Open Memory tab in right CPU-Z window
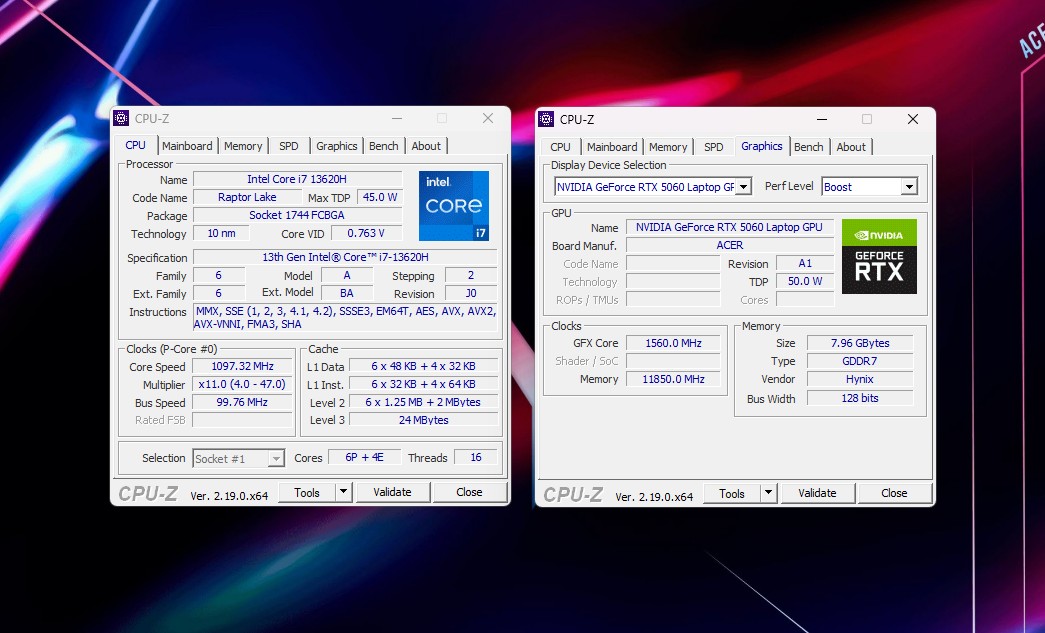 click(x=668, y=147)
